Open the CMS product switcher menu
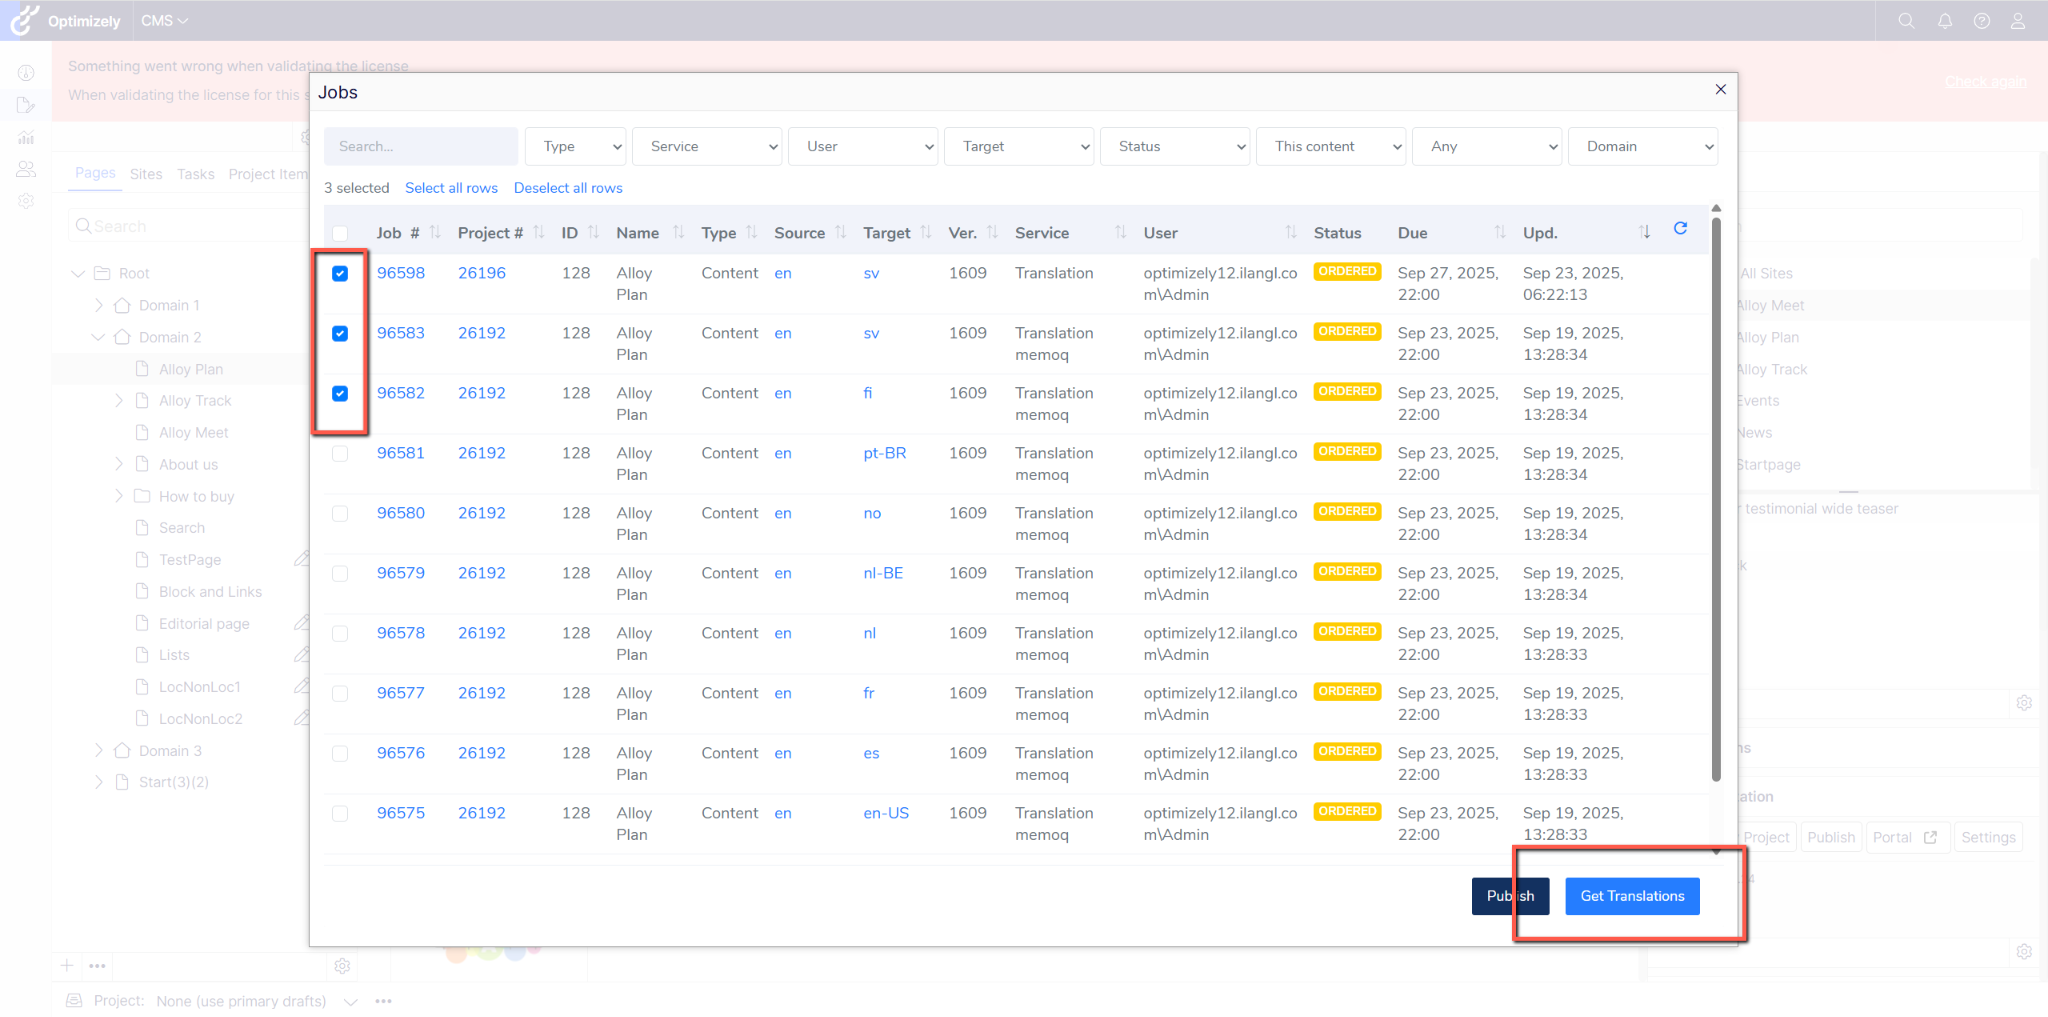 click(x=164, y=21)
